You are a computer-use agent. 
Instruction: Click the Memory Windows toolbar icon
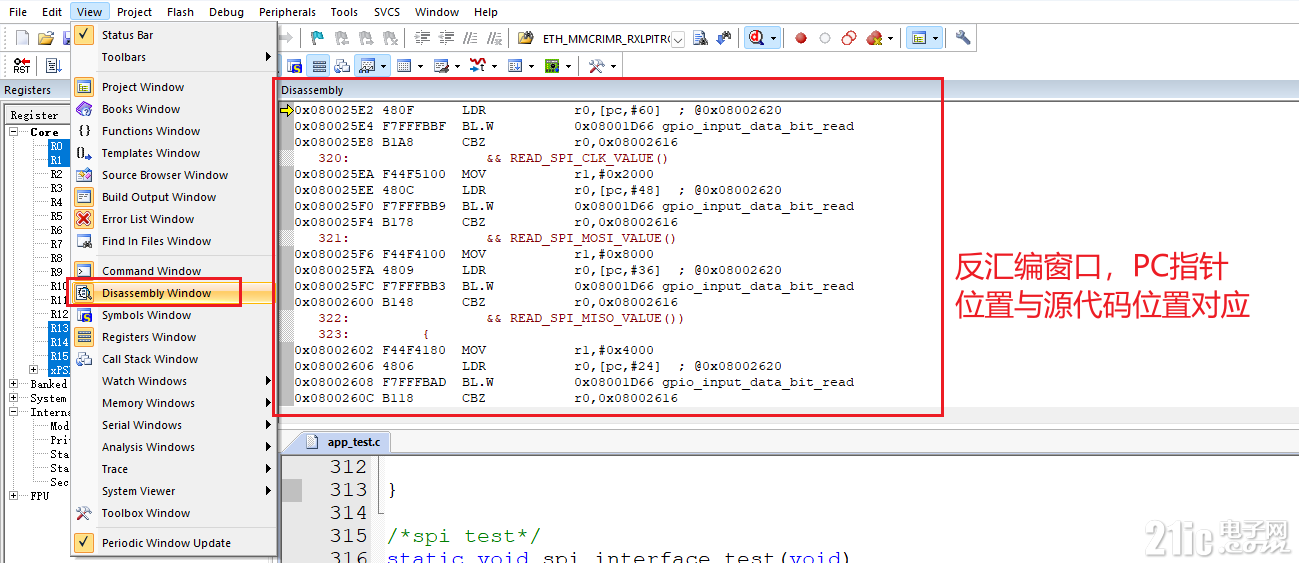405,66
